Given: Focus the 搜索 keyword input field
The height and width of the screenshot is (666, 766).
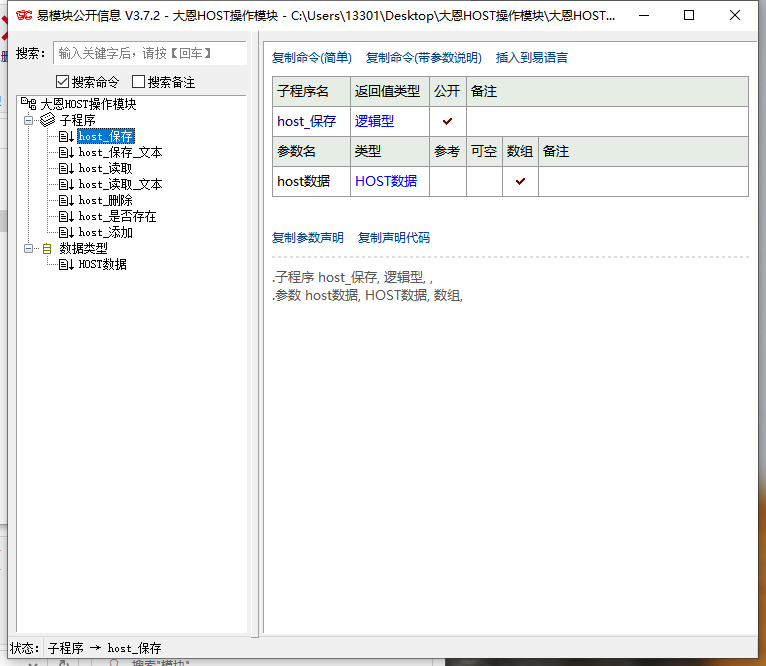Looking at the screenshot, I should [148, 53].
